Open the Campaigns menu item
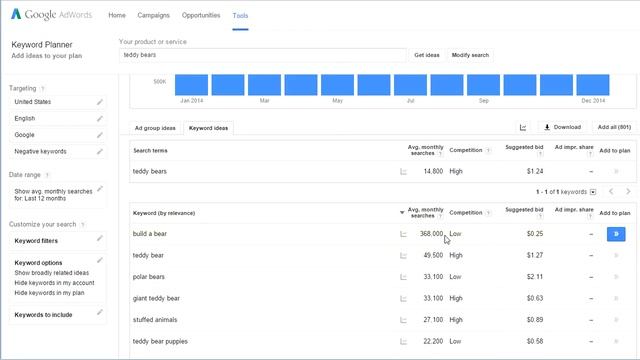The width and height of the screenshot is (640, 360). coord(153,15)
